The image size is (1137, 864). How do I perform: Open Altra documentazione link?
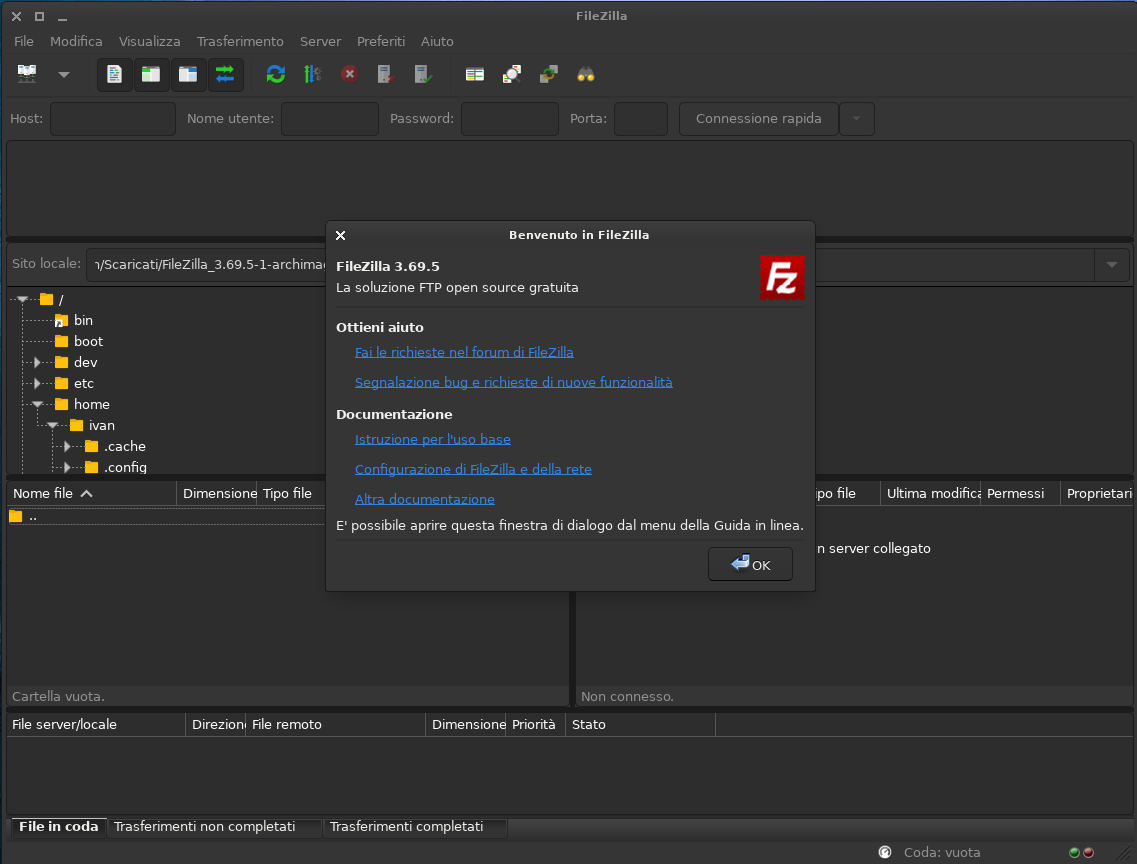click(x=425, y=499)
